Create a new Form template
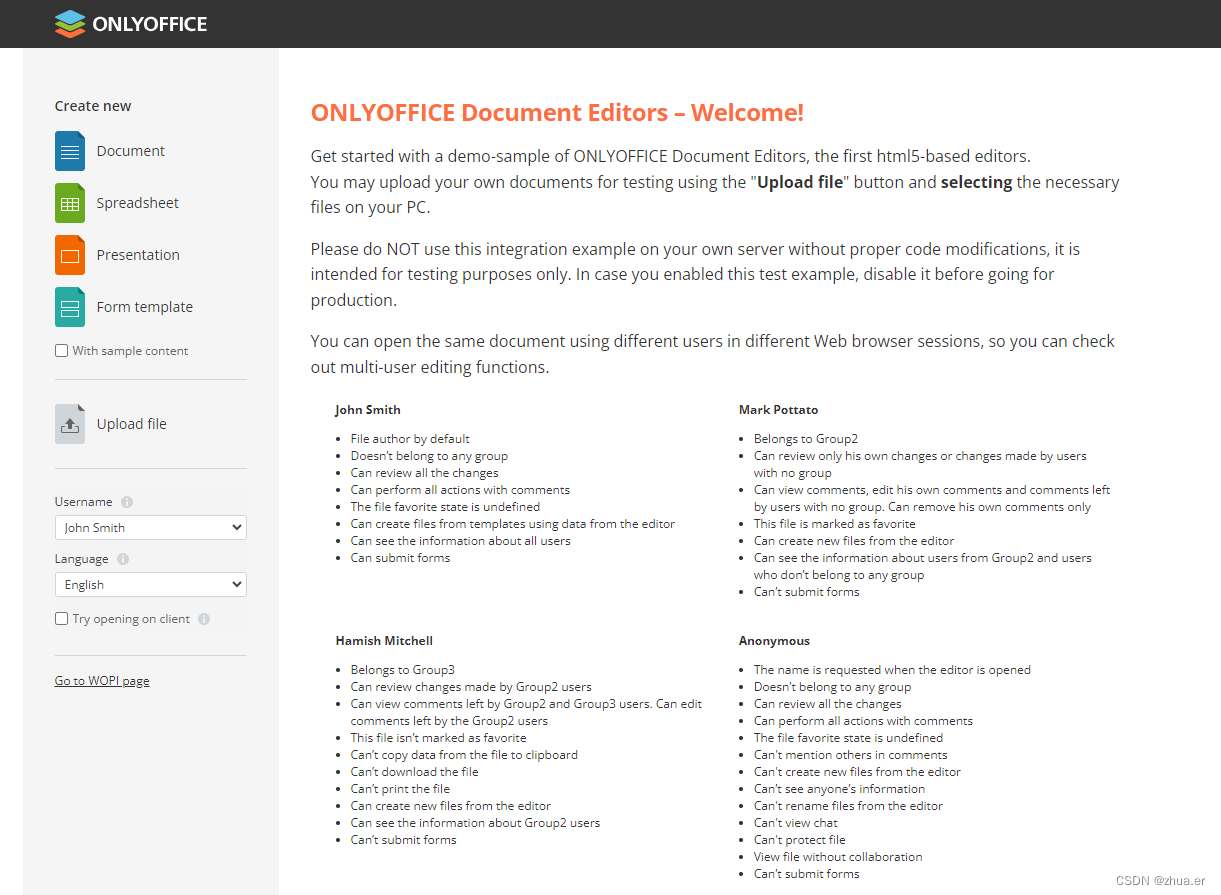 pos(145,307)
